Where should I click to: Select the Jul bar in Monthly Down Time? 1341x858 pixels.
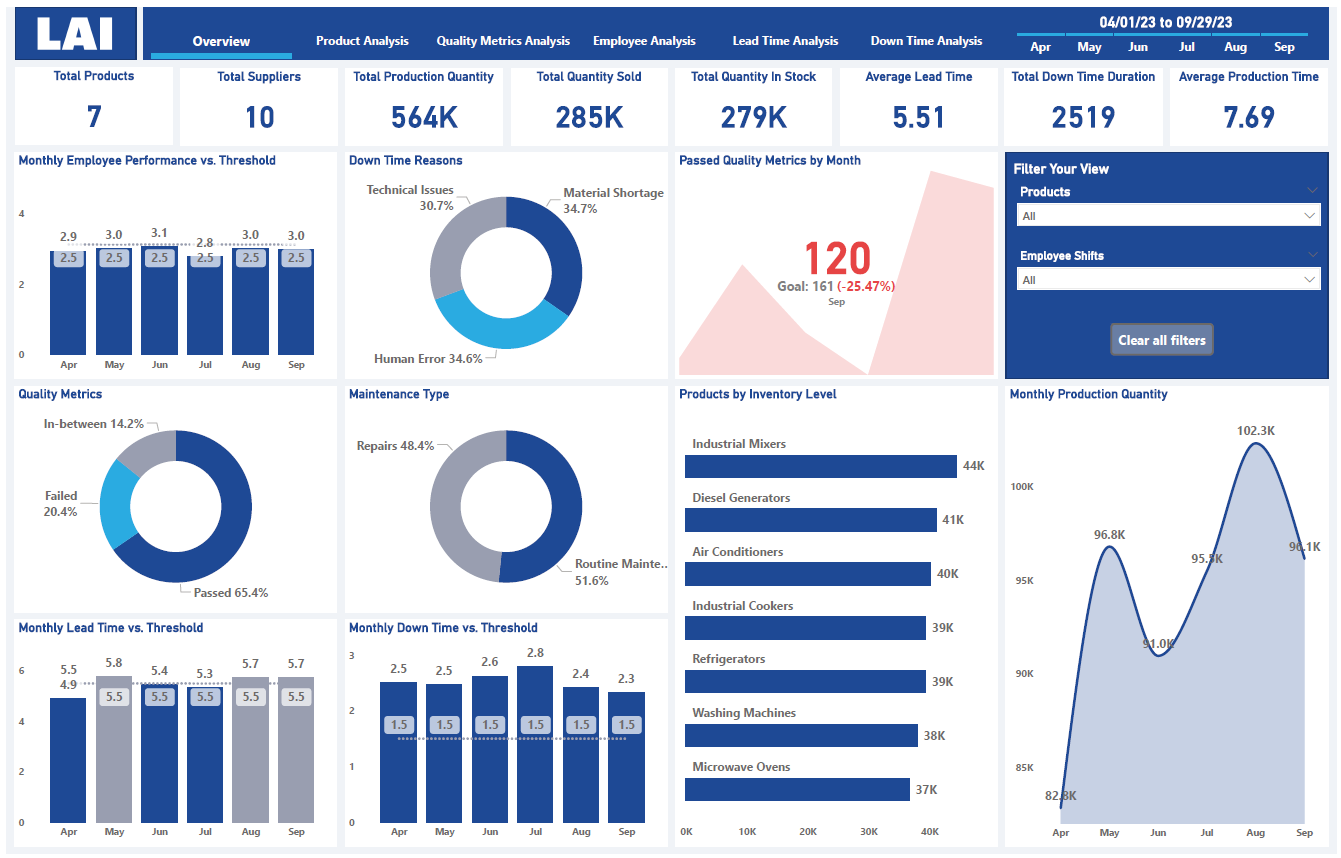pos(535,745)
